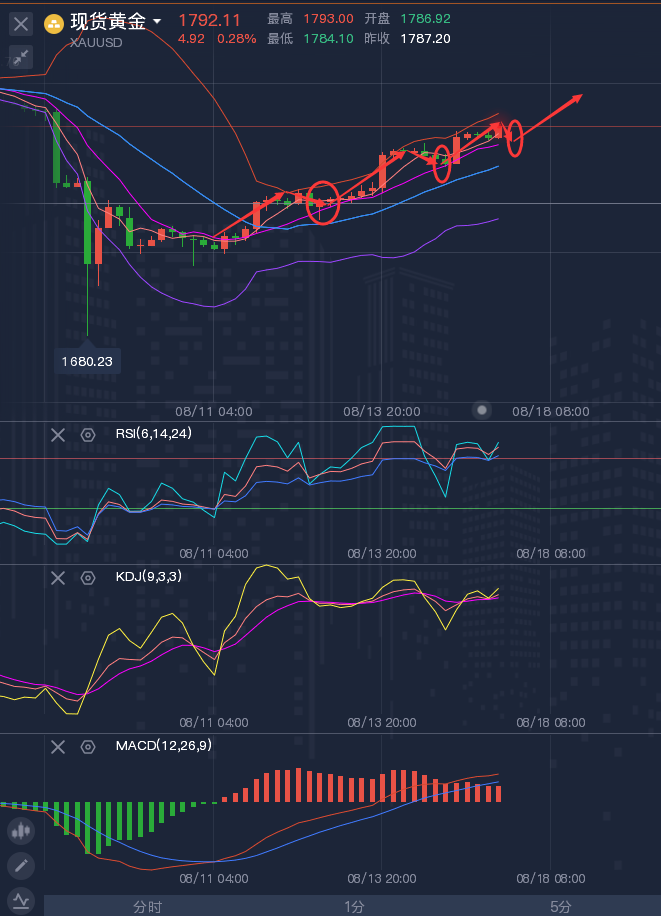Remove the KDJ indicator panel
The width and height of the screenshot is (661, 916).
click(58, 577)
